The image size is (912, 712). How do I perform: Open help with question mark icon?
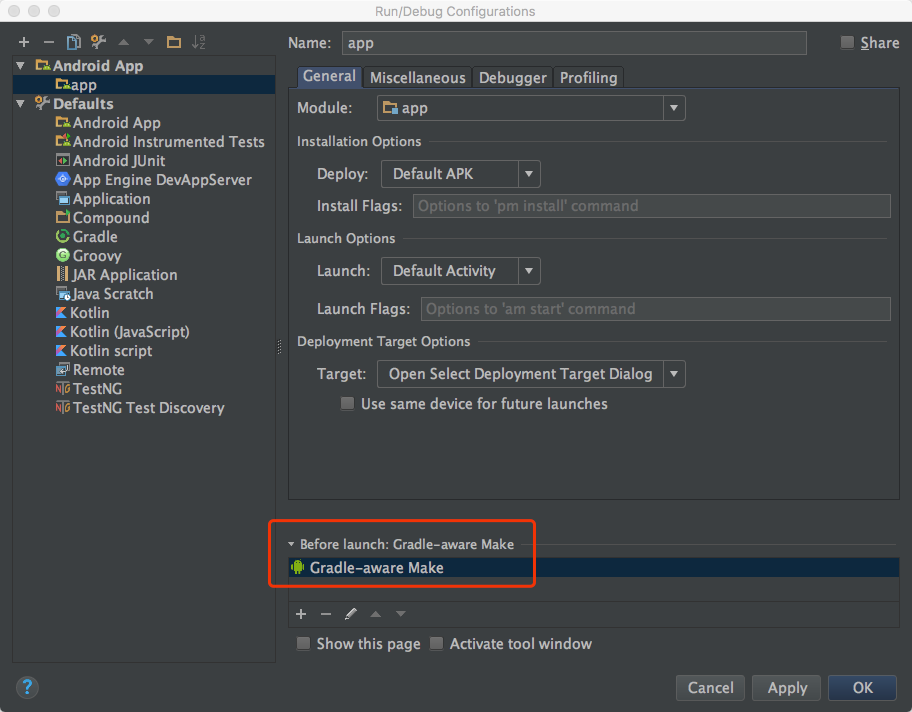coord(27,688)
